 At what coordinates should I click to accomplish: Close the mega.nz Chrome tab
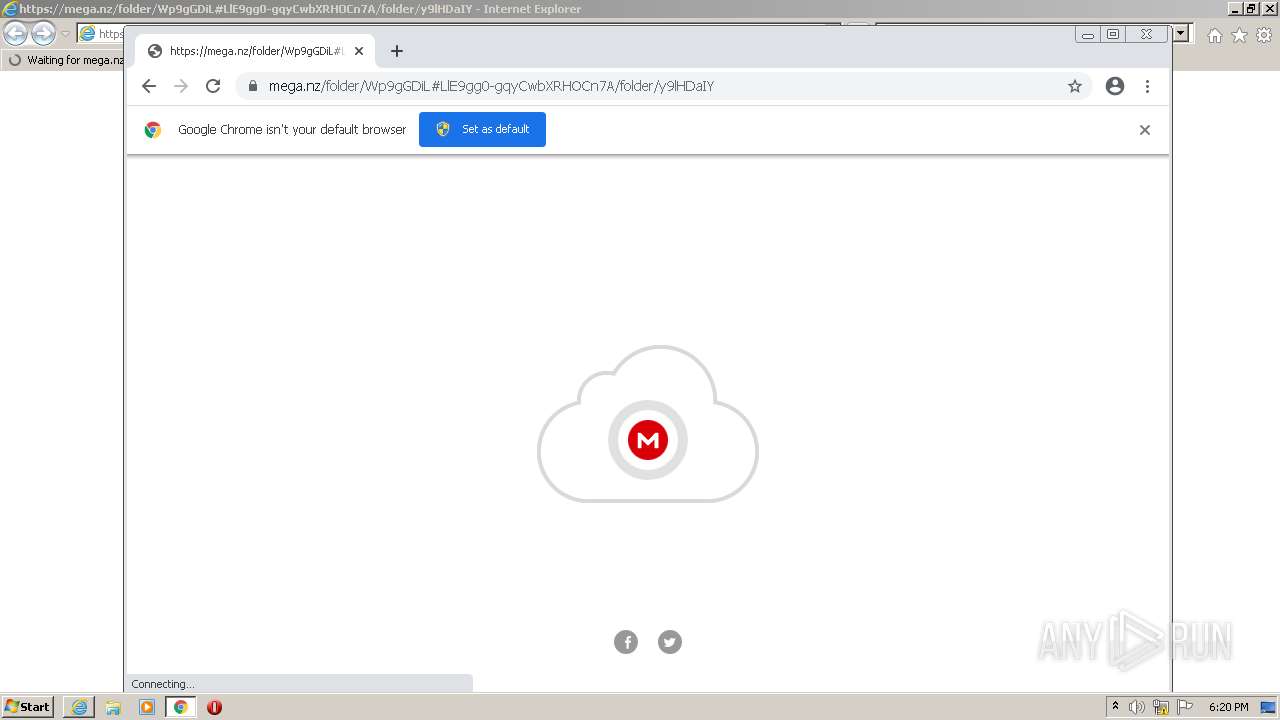pos(359,51)
